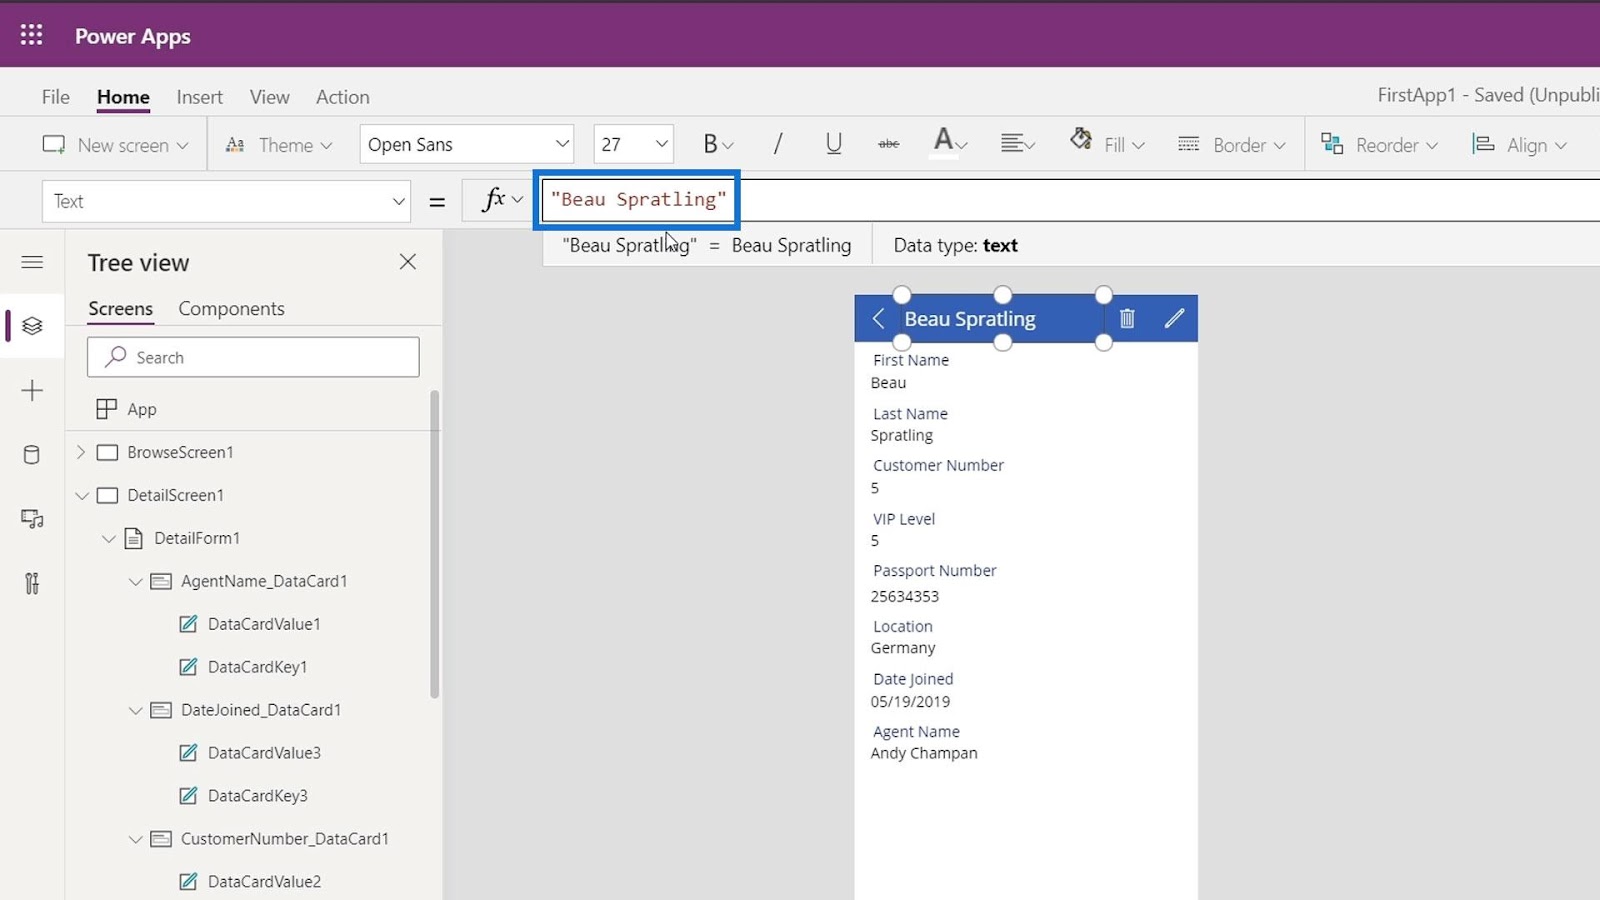Select the Beau Spratling title label

(970, 319)
